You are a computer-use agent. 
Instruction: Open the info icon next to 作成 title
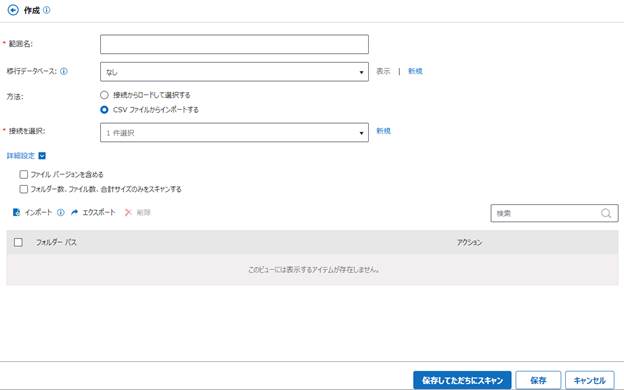[x=47, y=10]
